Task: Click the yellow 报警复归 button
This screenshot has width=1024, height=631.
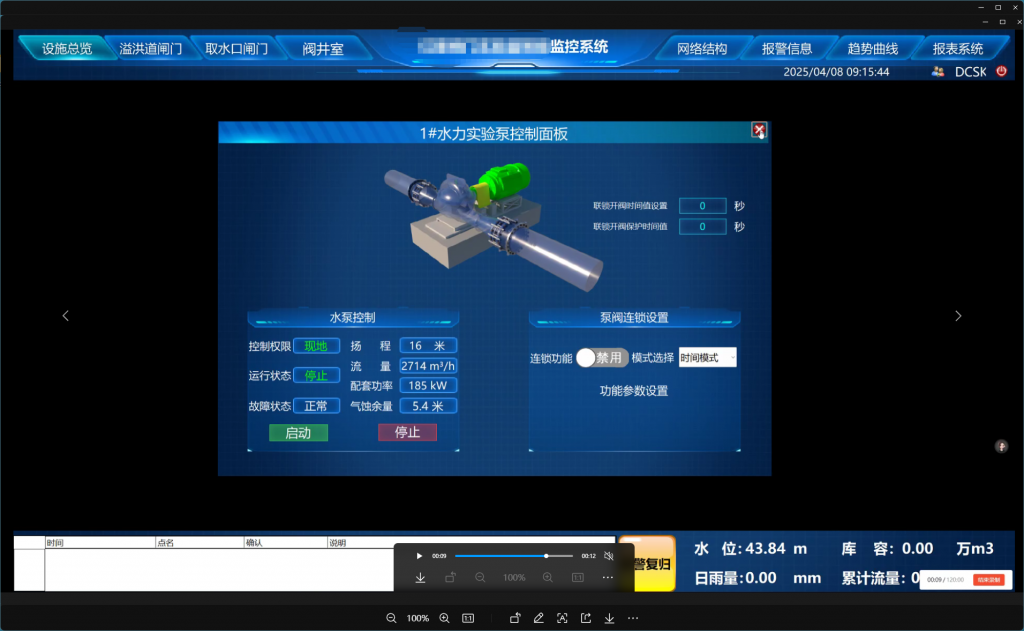Action: 647,563
